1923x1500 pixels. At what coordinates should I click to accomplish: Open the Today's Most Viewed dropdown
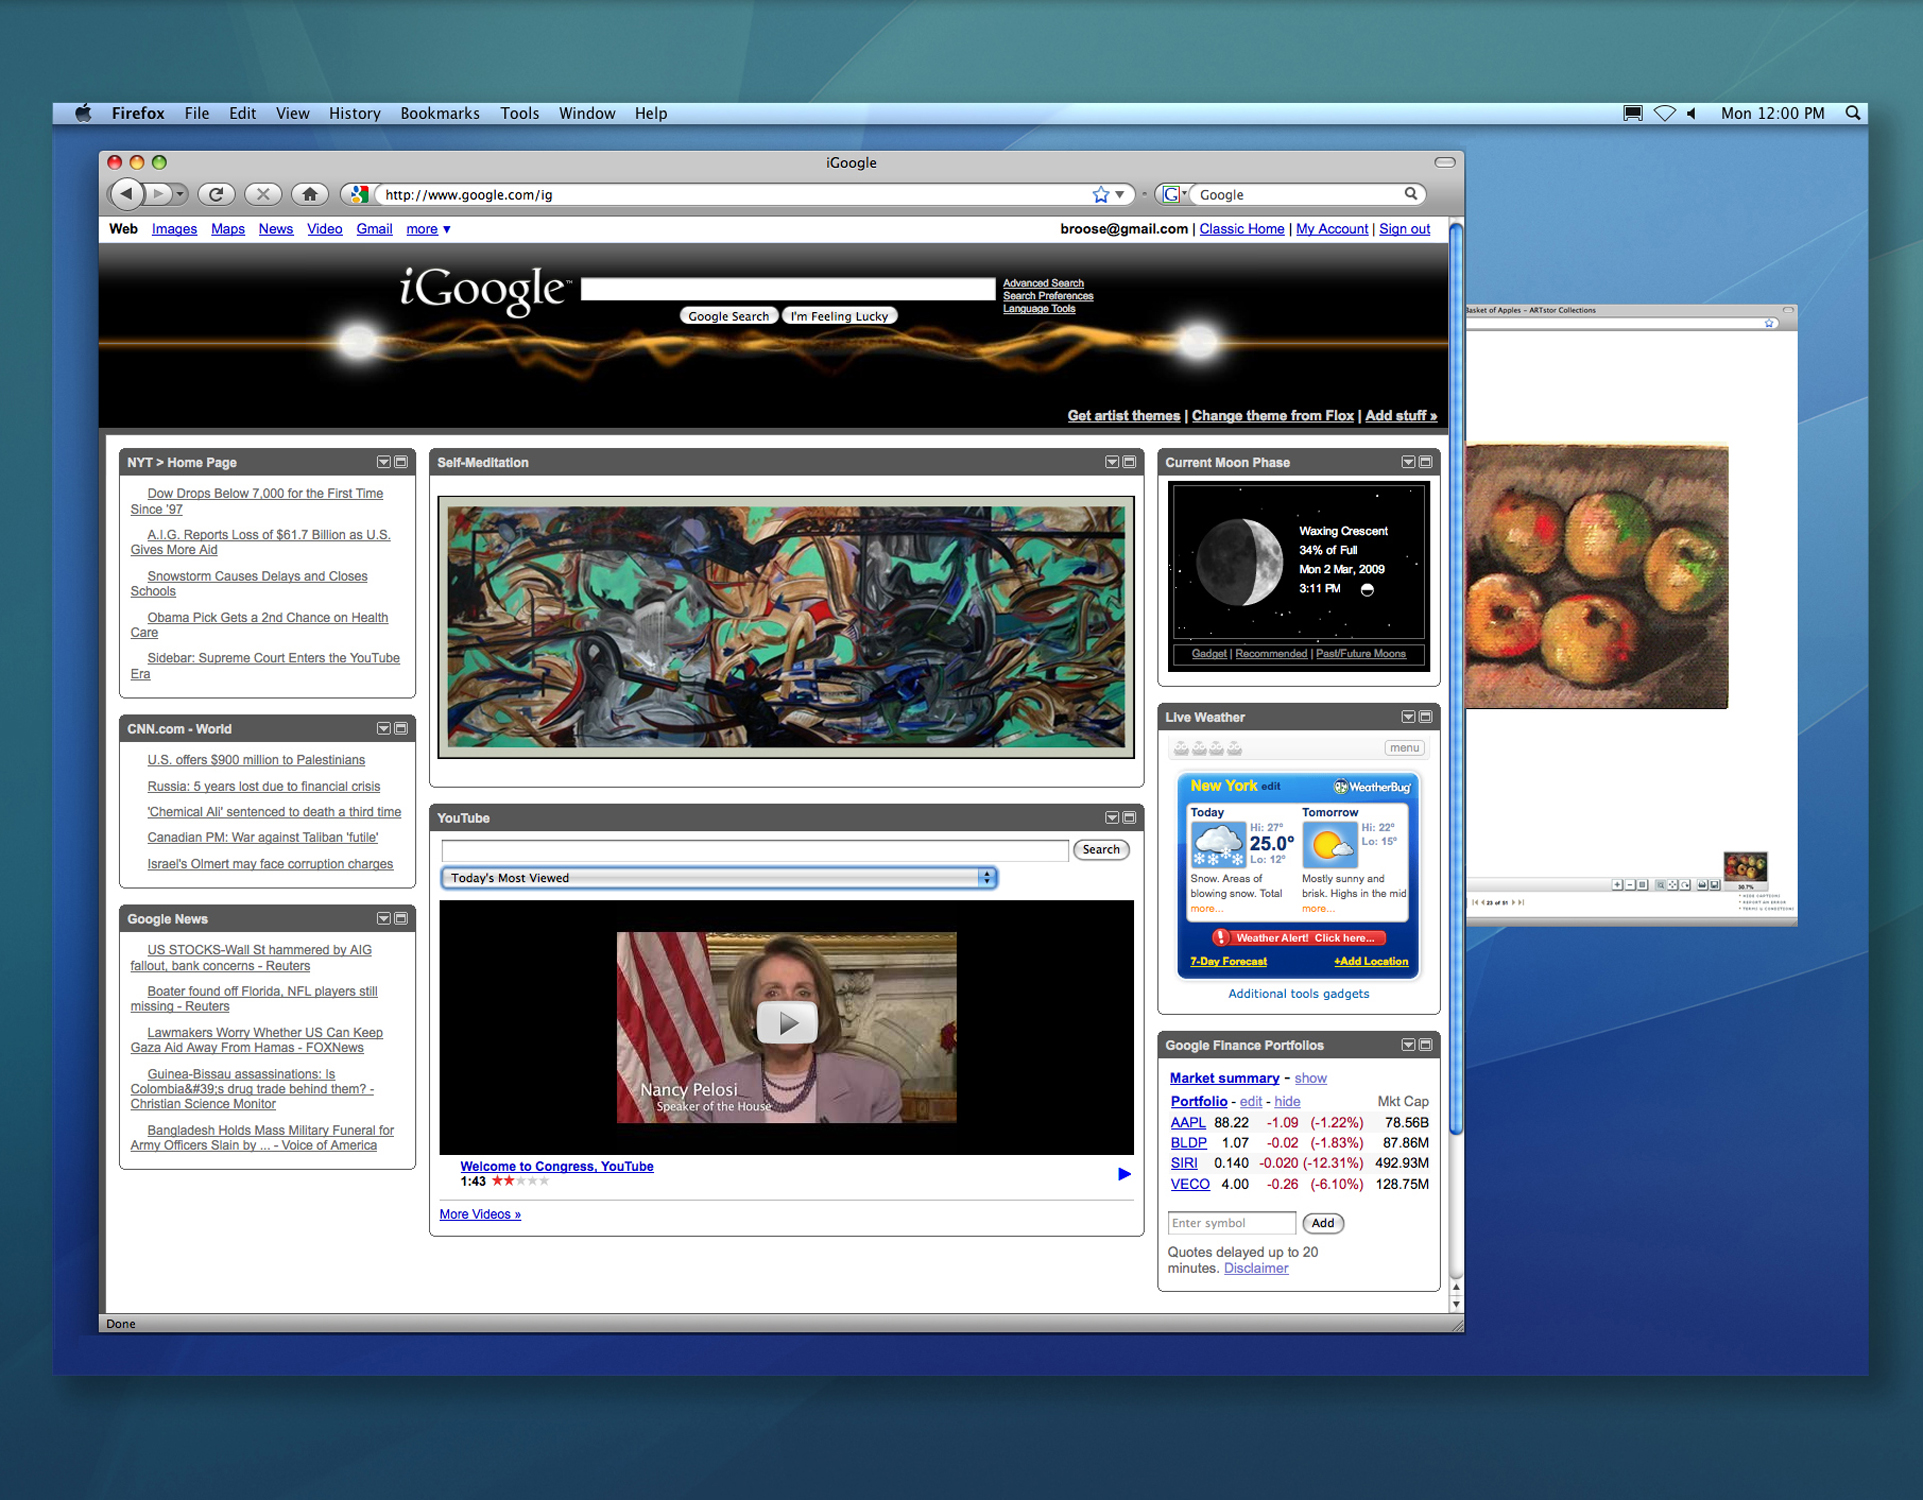point(719,877)
